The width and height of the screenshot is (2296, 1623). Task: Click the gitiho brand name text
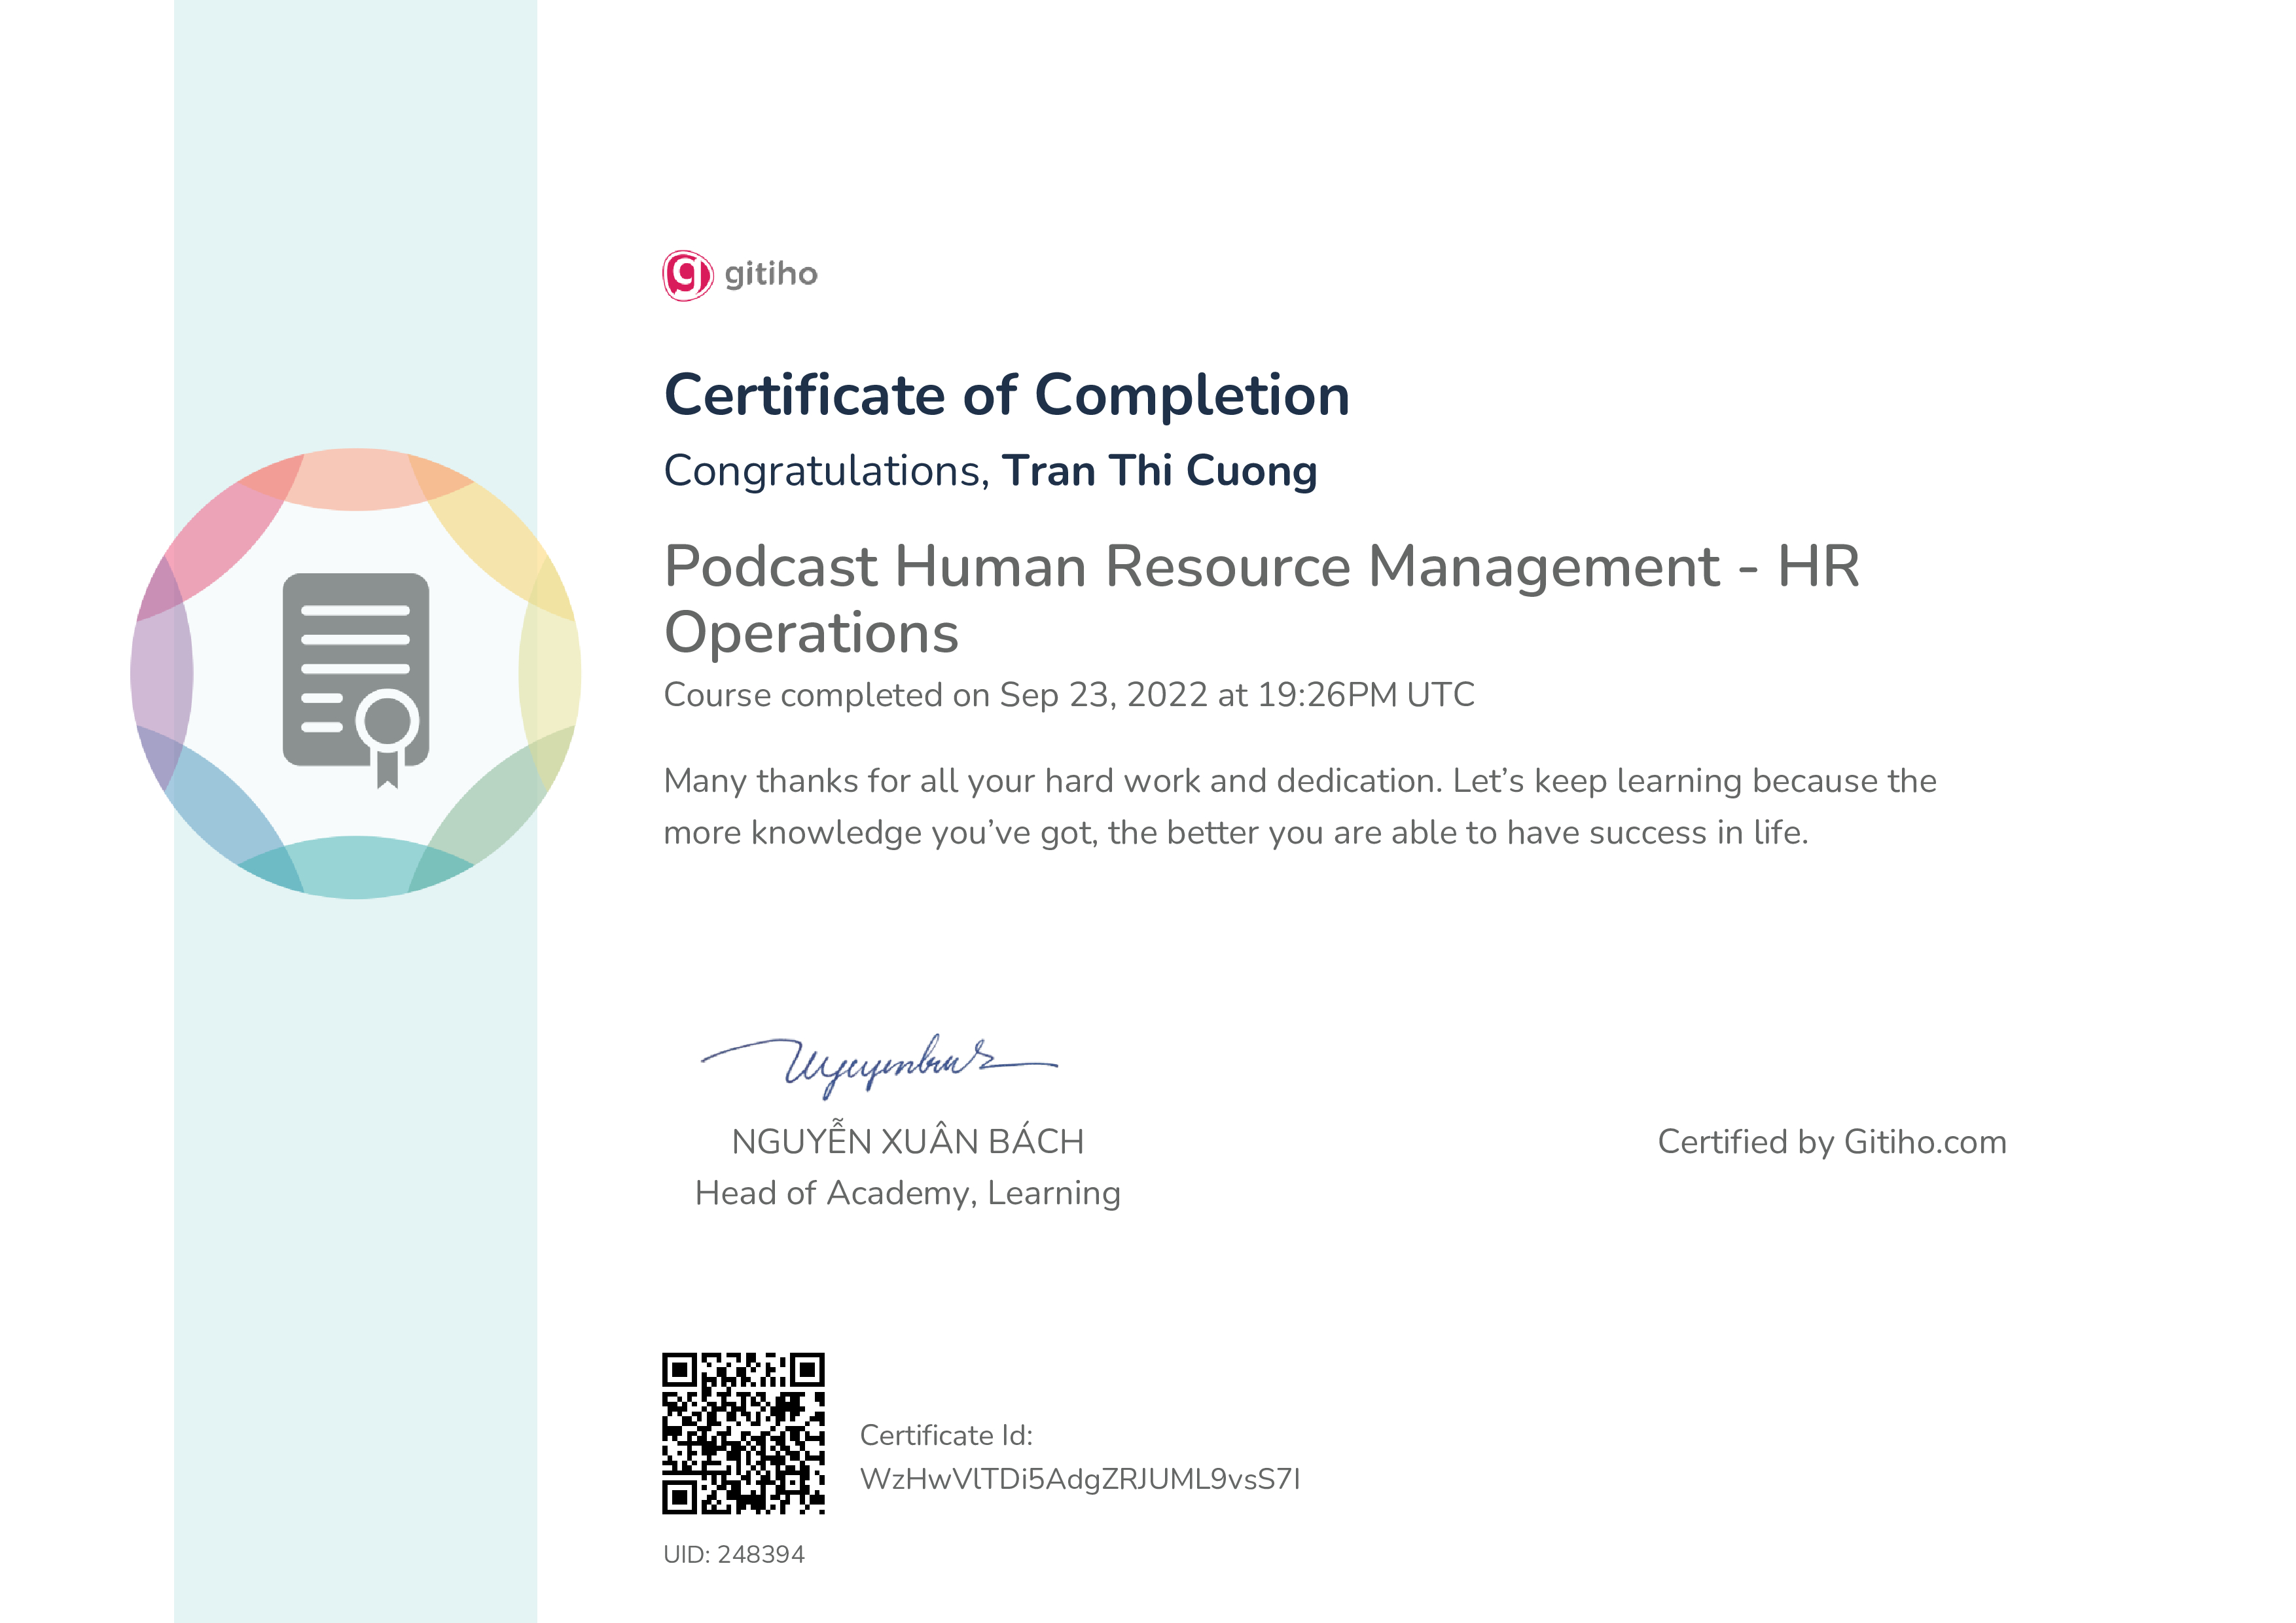click(771, 275)
